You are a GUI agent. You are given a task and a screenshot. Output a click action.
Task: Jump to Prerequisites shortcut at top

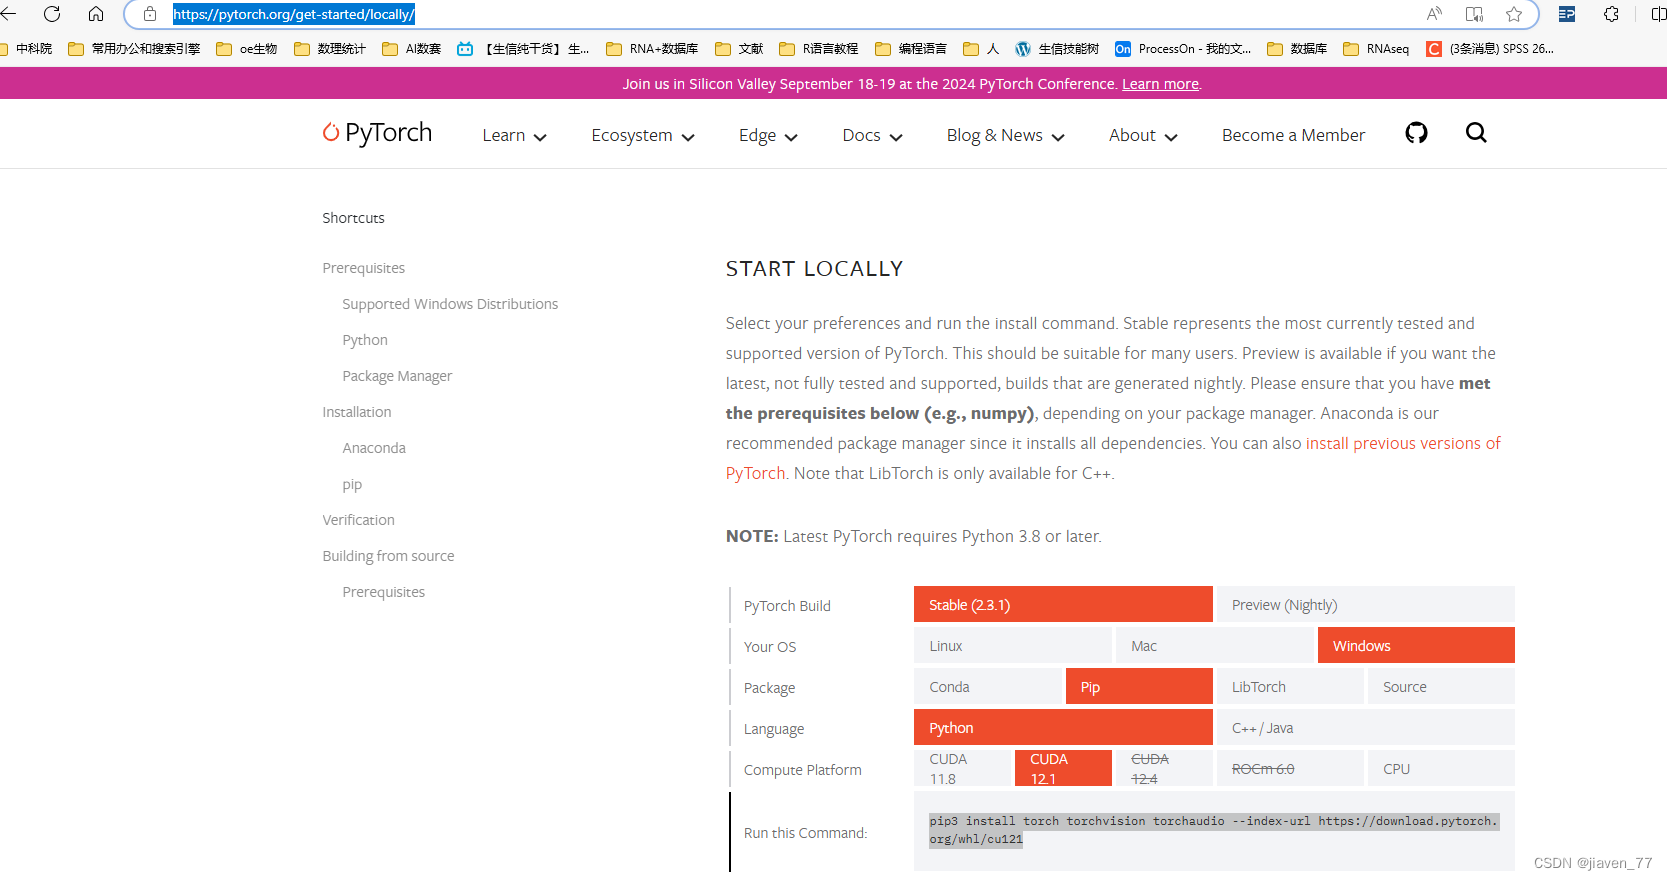pos(363,268)
